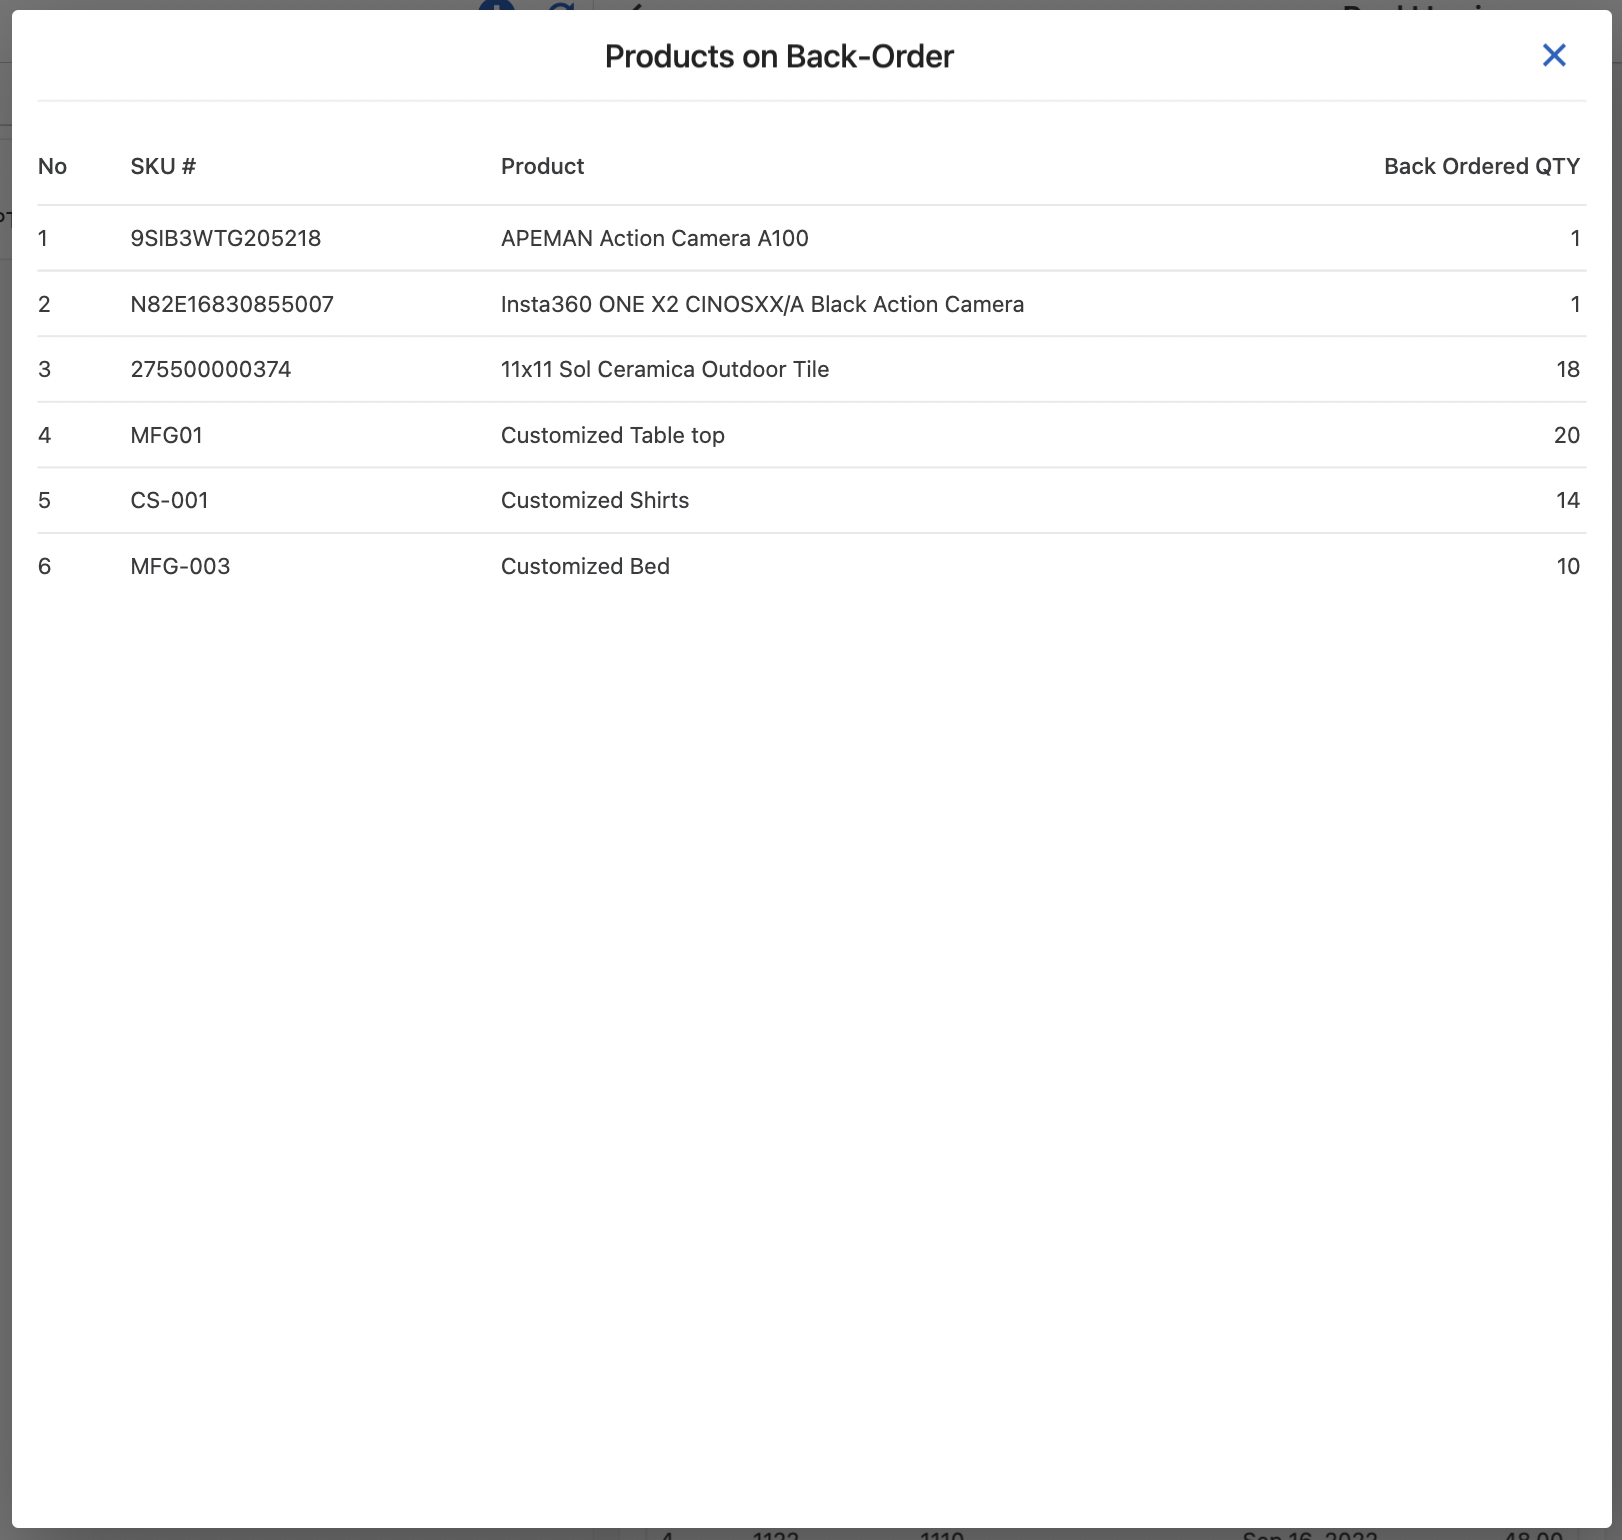The width and height of the screenshot is (1622, 1540).
Task: Click back-ordered quantity 18
Action: pyautogui.click(x=1567, y=369)
